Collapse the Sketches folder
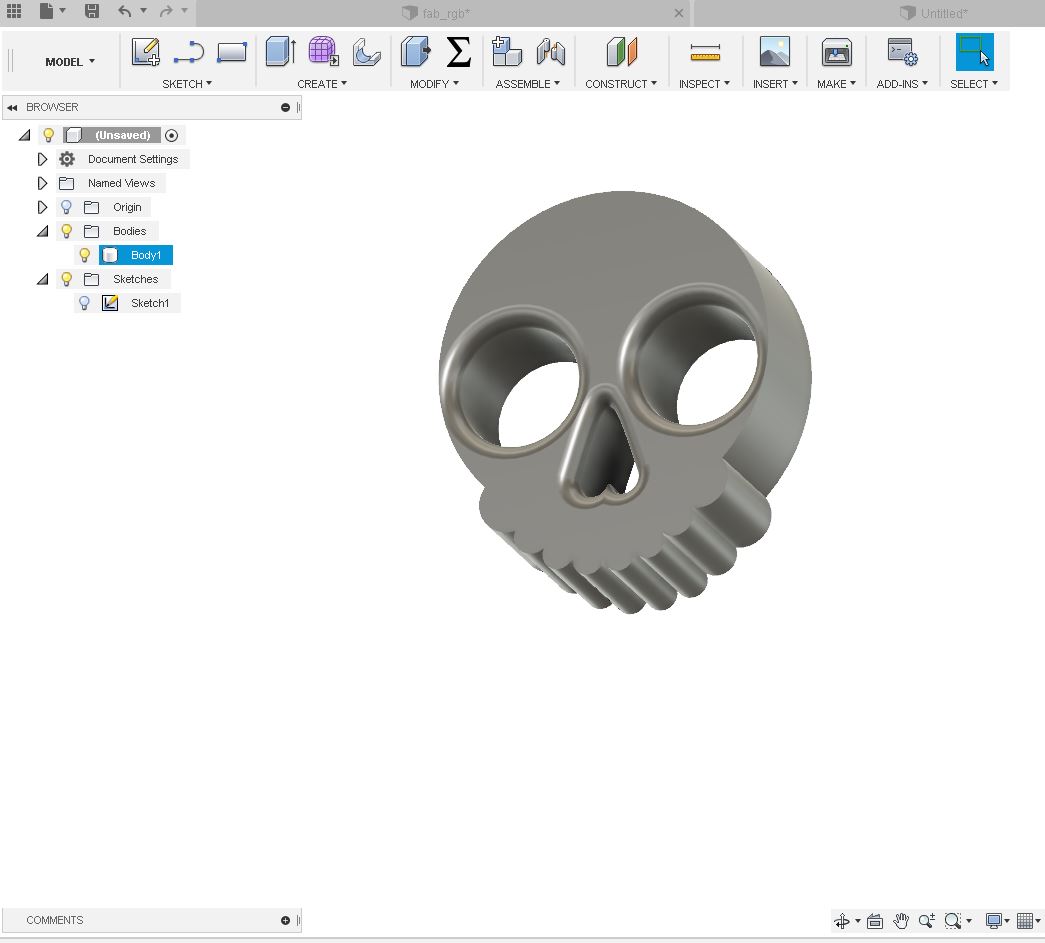This screenshot has height=943, width=1045. pos(43,279)
